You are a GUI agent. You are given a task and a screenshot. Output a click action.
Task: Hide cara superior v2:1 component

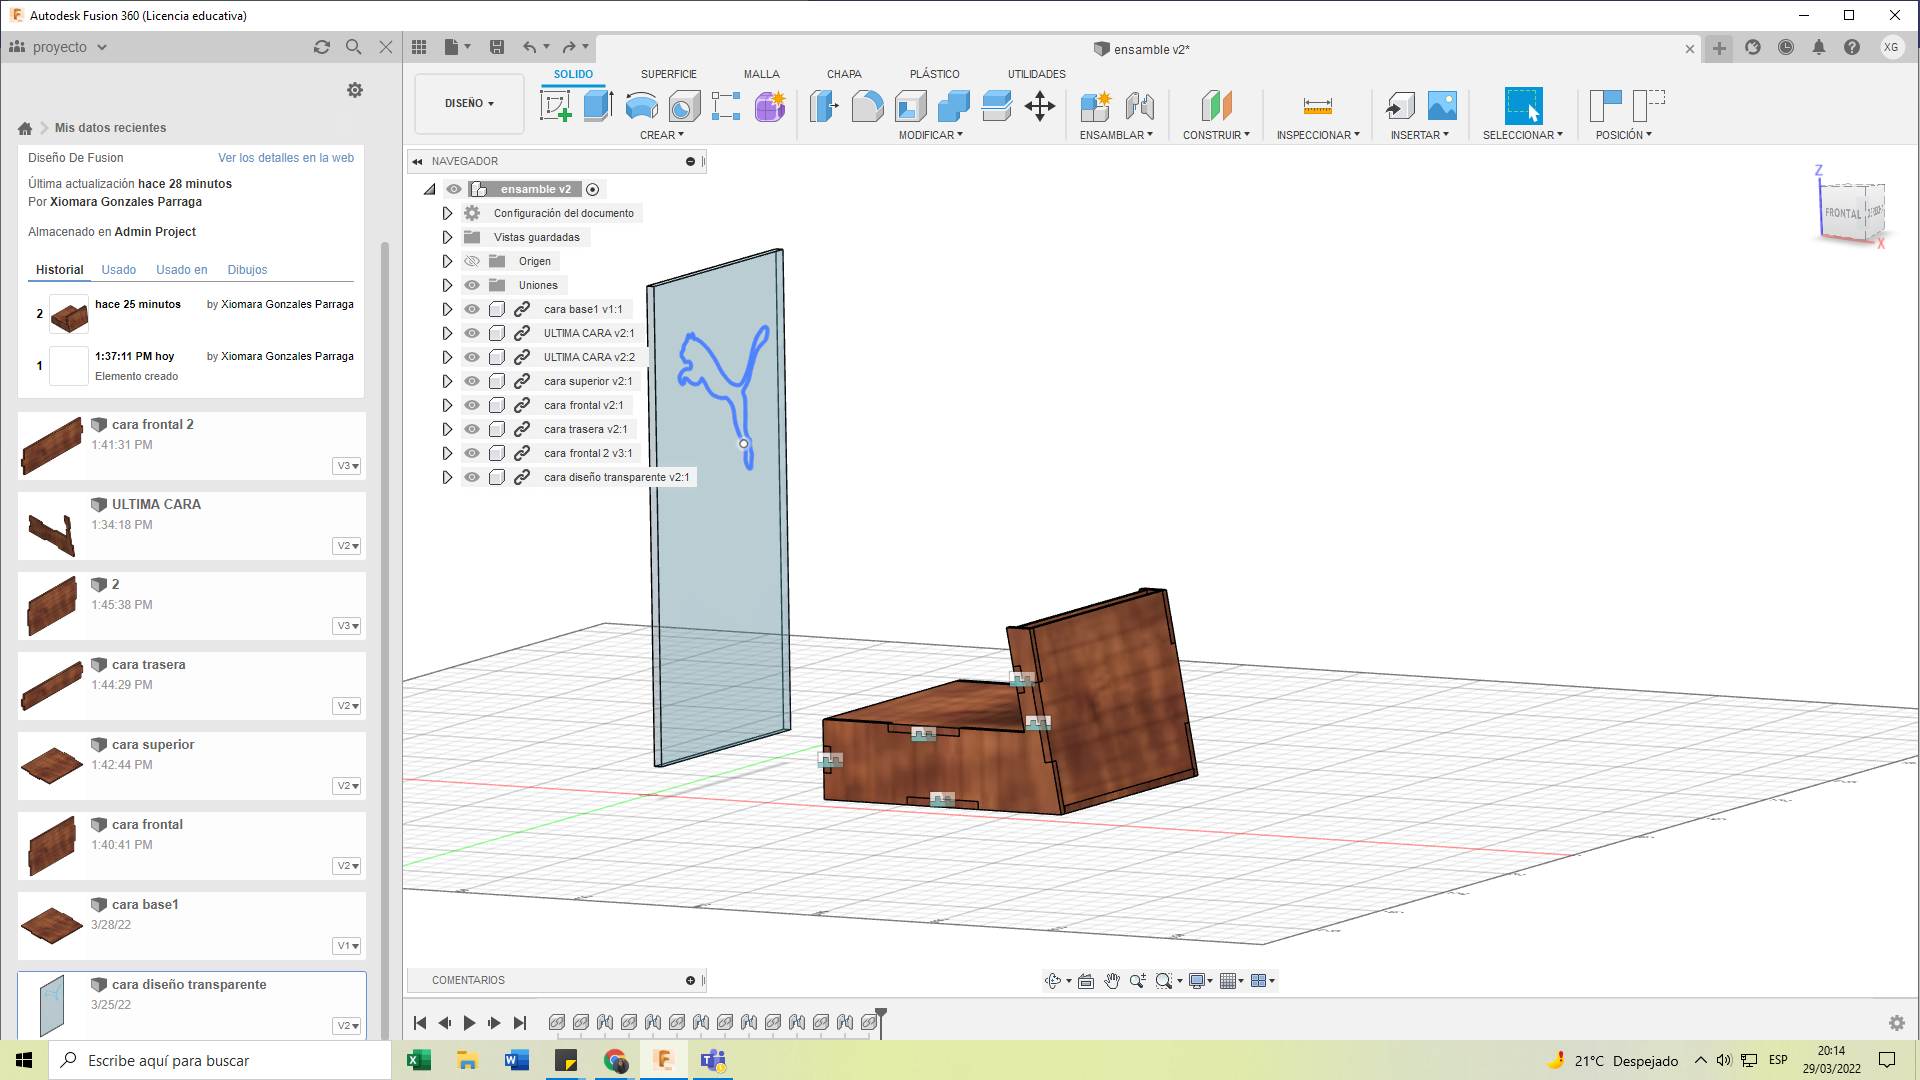472,381
